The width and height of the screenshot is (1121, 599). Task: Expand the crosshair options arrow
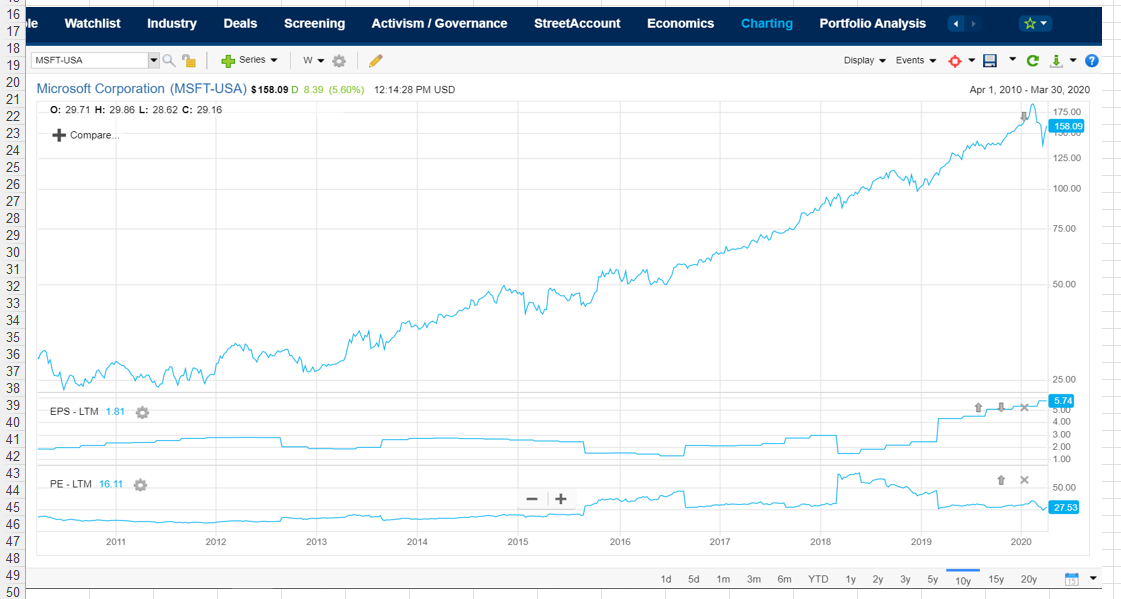972,61
